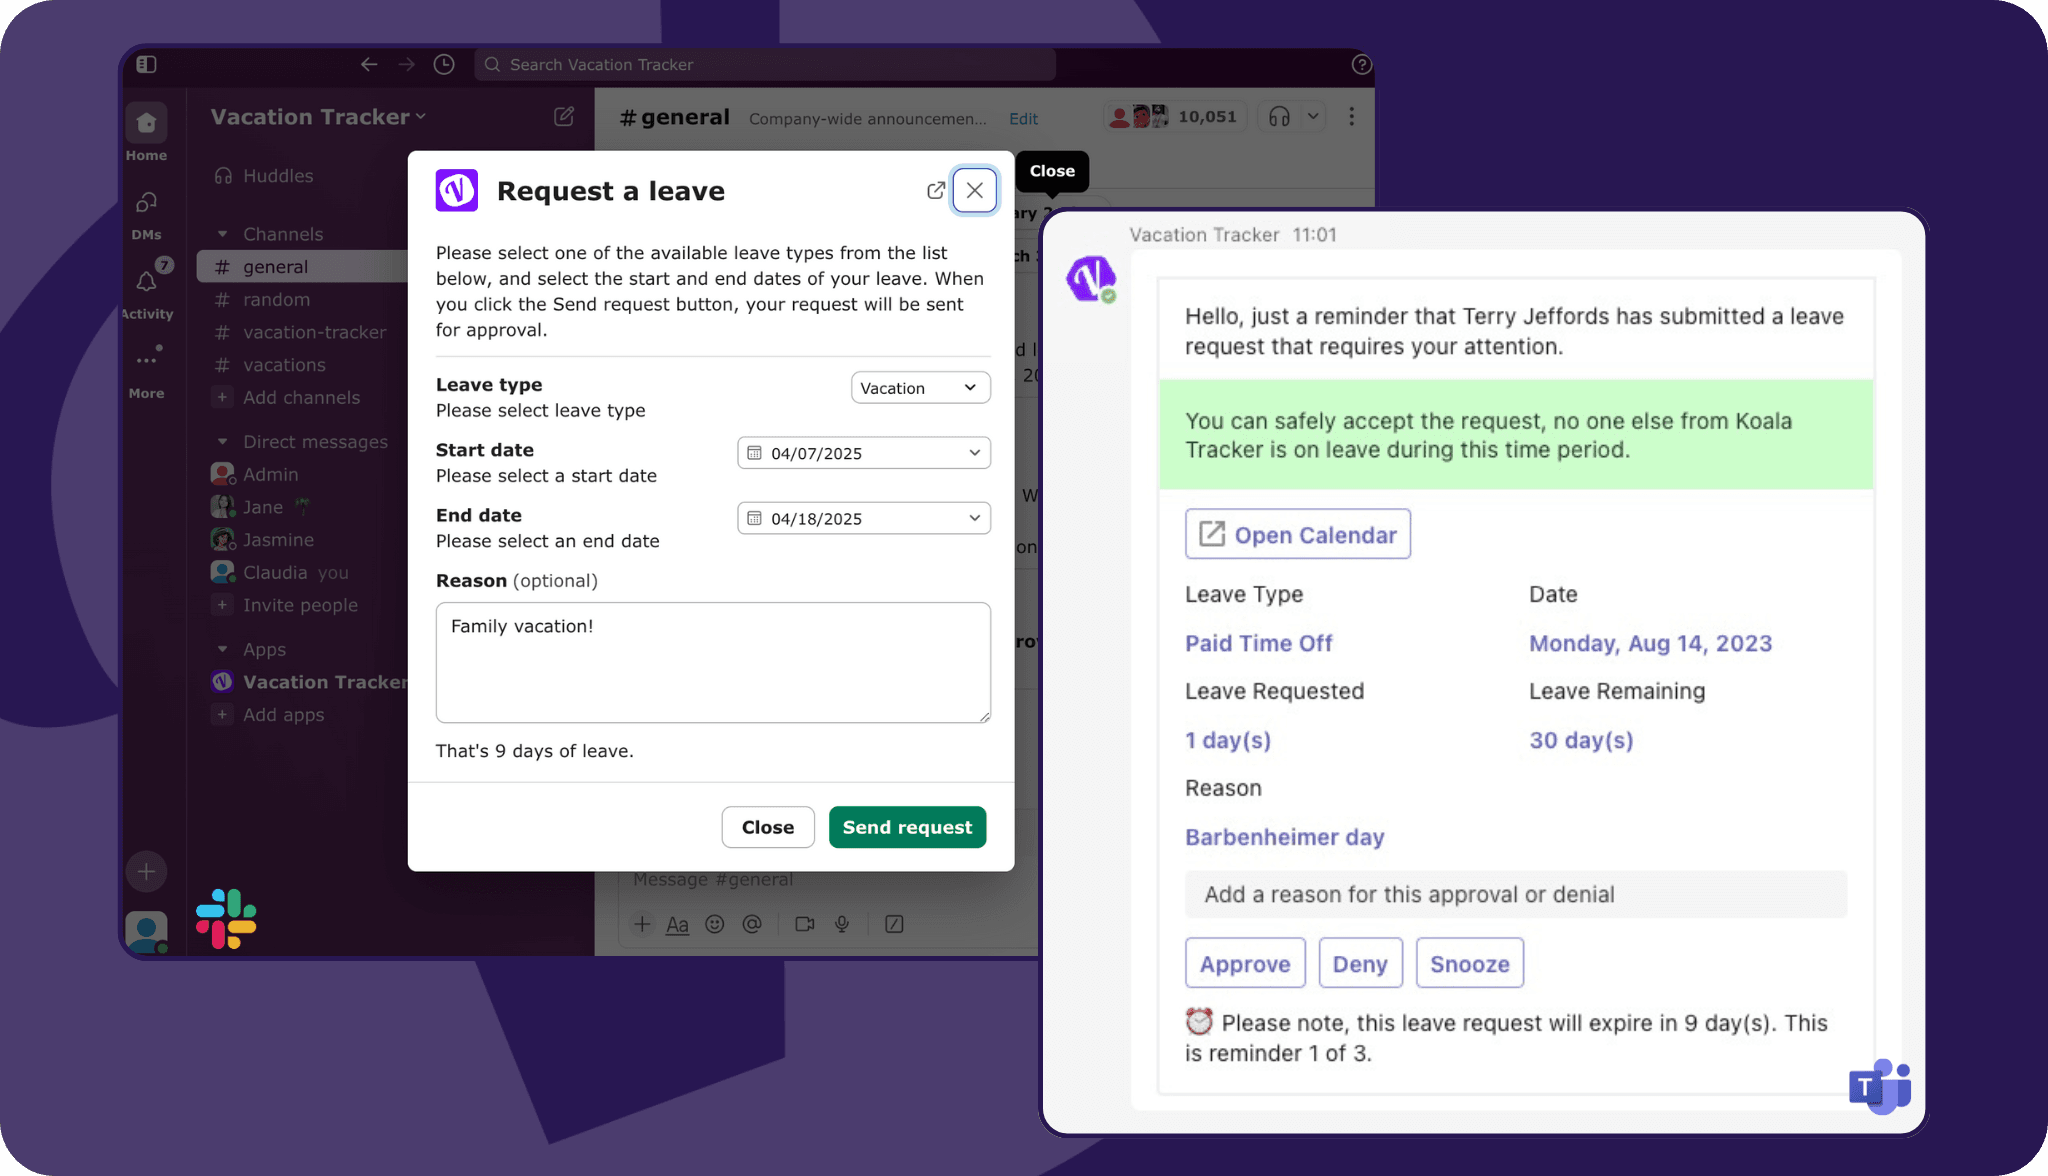Image resolution: width=2048 pixels, height=1176 pixels.
Task: Click the plus attachment icon in message composer
Action: 642,924
